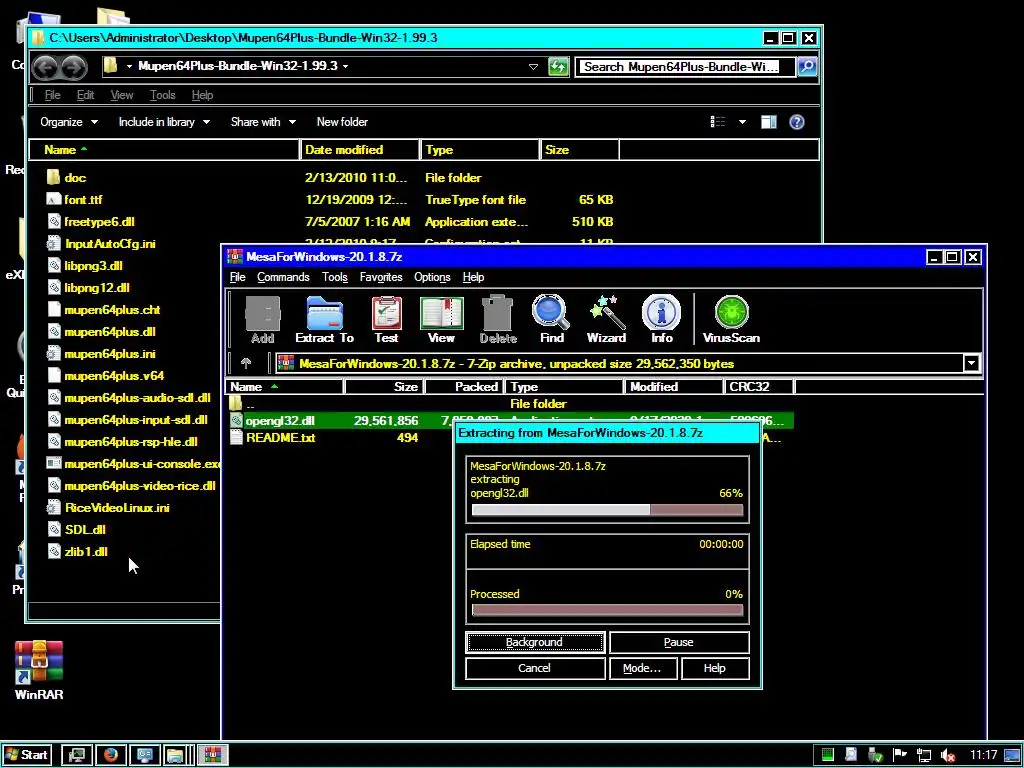Select mupen64plus-video-rice.dll file
Image resolution: width=1024 pixels, height=768 pixels.
131,486
